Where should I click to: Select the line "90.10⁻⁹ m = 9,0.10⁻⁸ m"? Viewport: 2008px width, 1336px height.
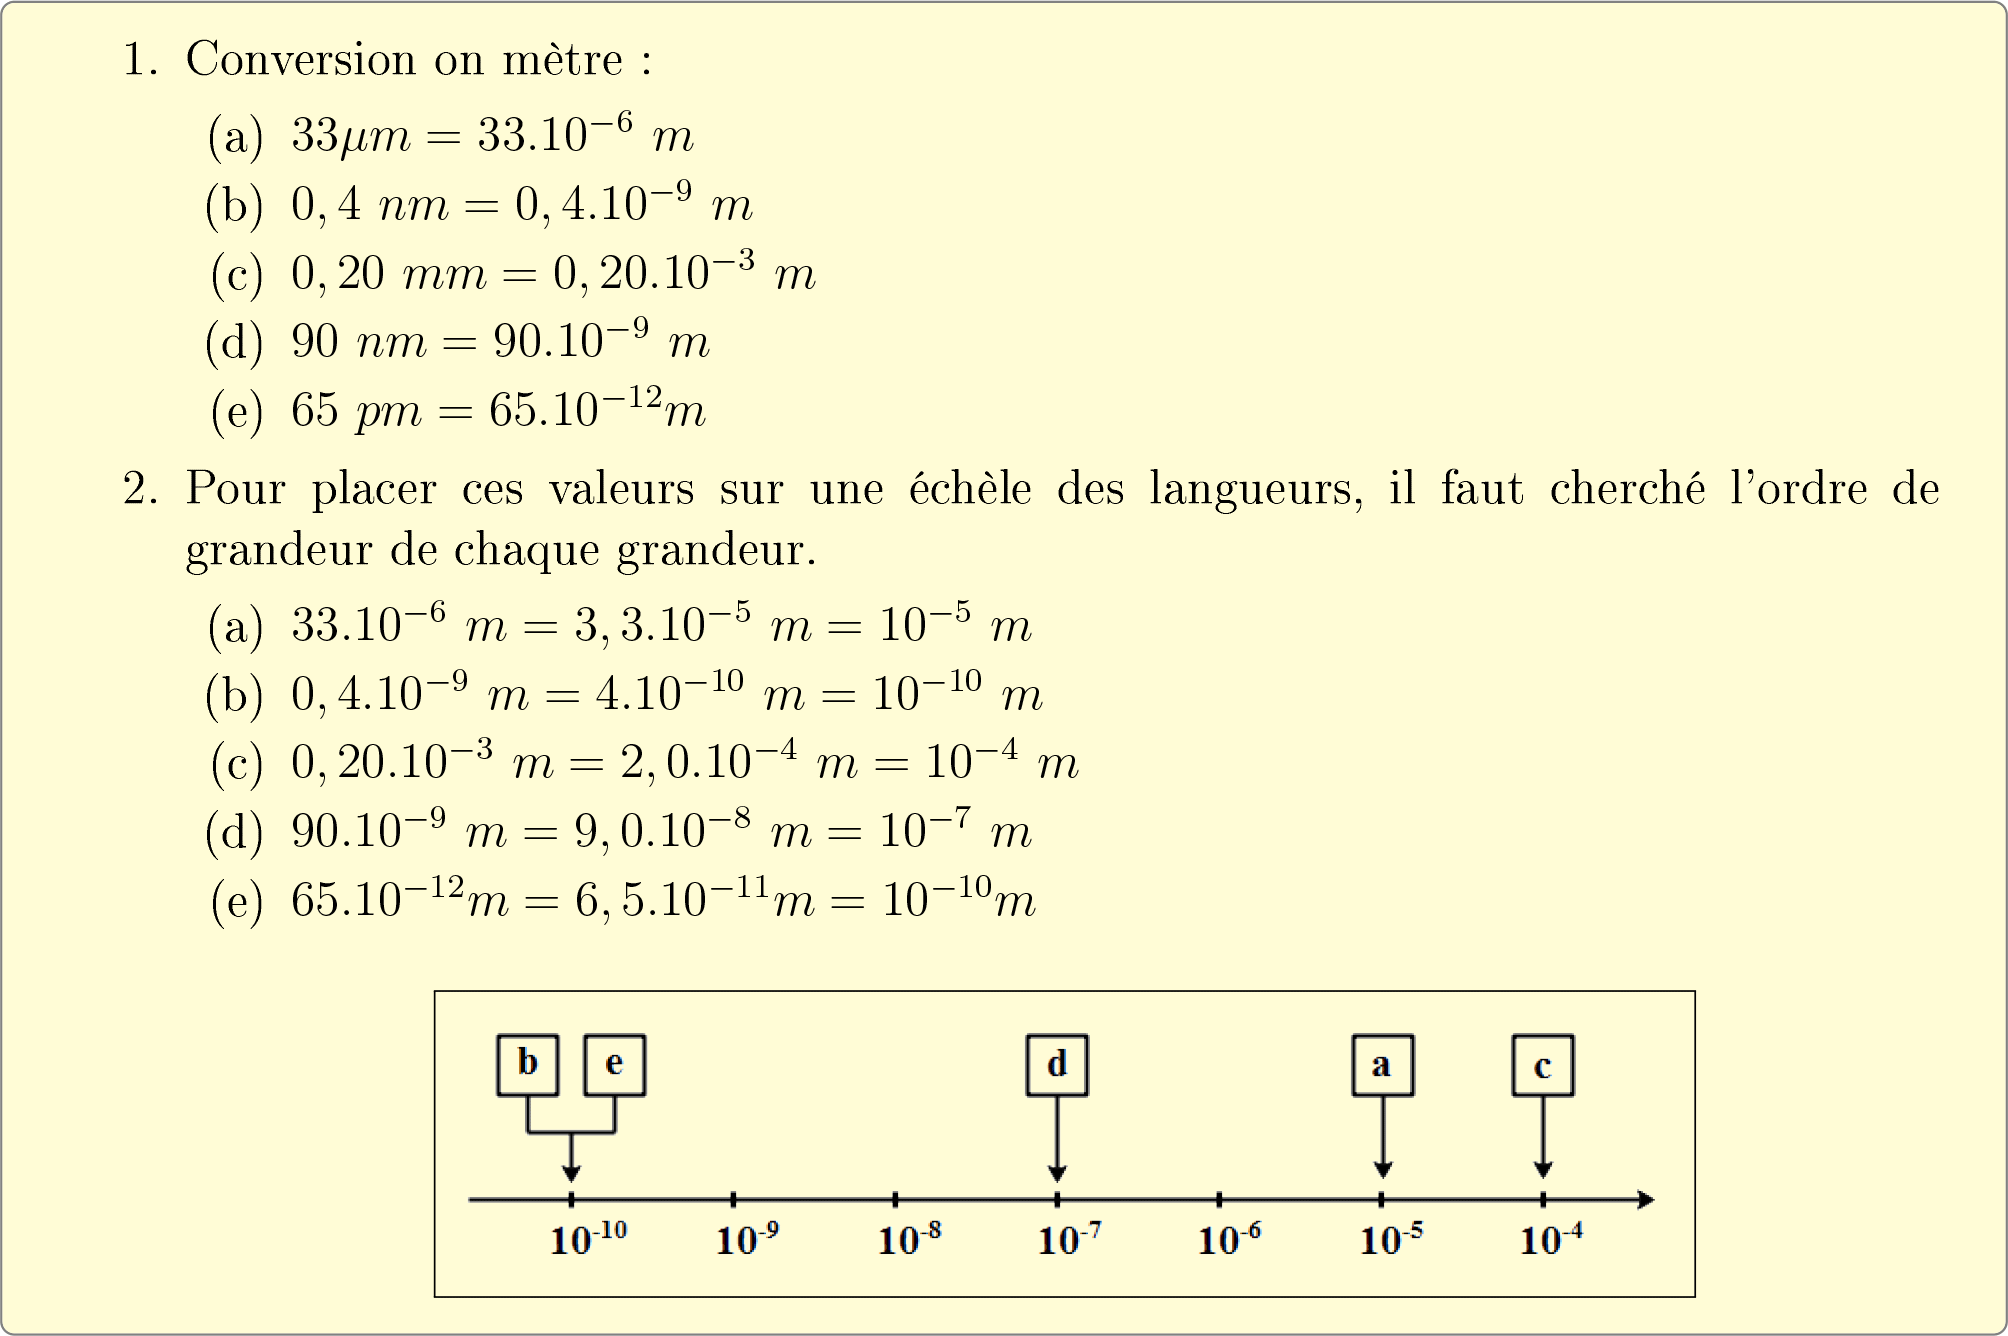pyautogui.click(x=661, y=830)
